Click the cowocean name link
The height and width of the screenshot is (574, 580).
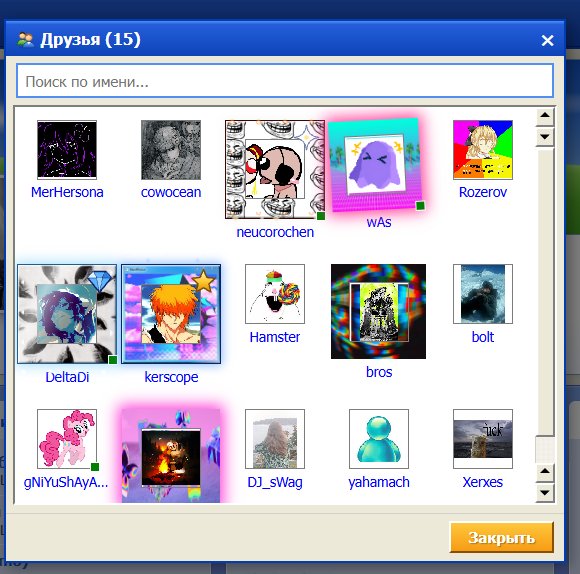pyautogui.click(x=171, y=192)
